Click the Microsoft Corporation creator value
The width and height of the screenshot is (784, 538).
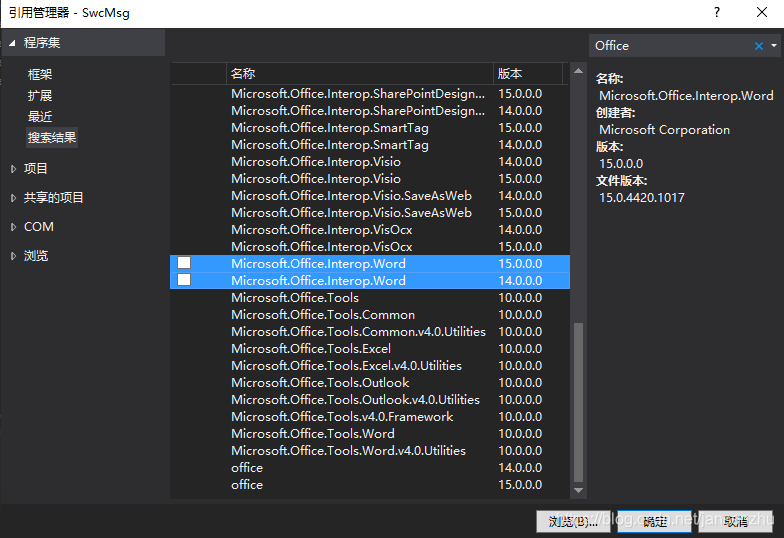click(x=664, y=130)
